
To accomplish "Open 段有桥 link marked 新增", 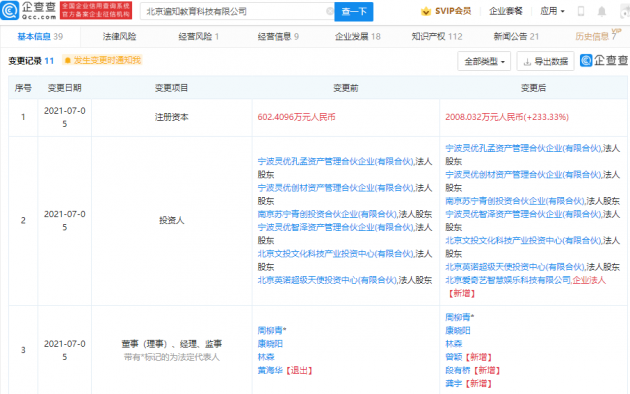I will click(458, 370).
